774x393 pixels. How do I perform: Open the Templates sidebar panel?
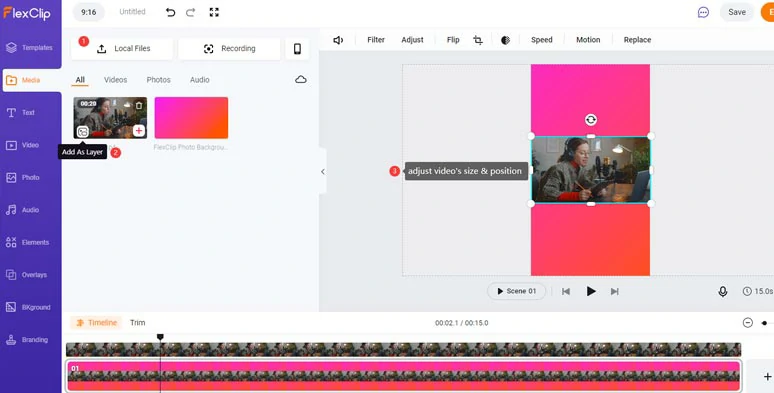click(30, 47)
